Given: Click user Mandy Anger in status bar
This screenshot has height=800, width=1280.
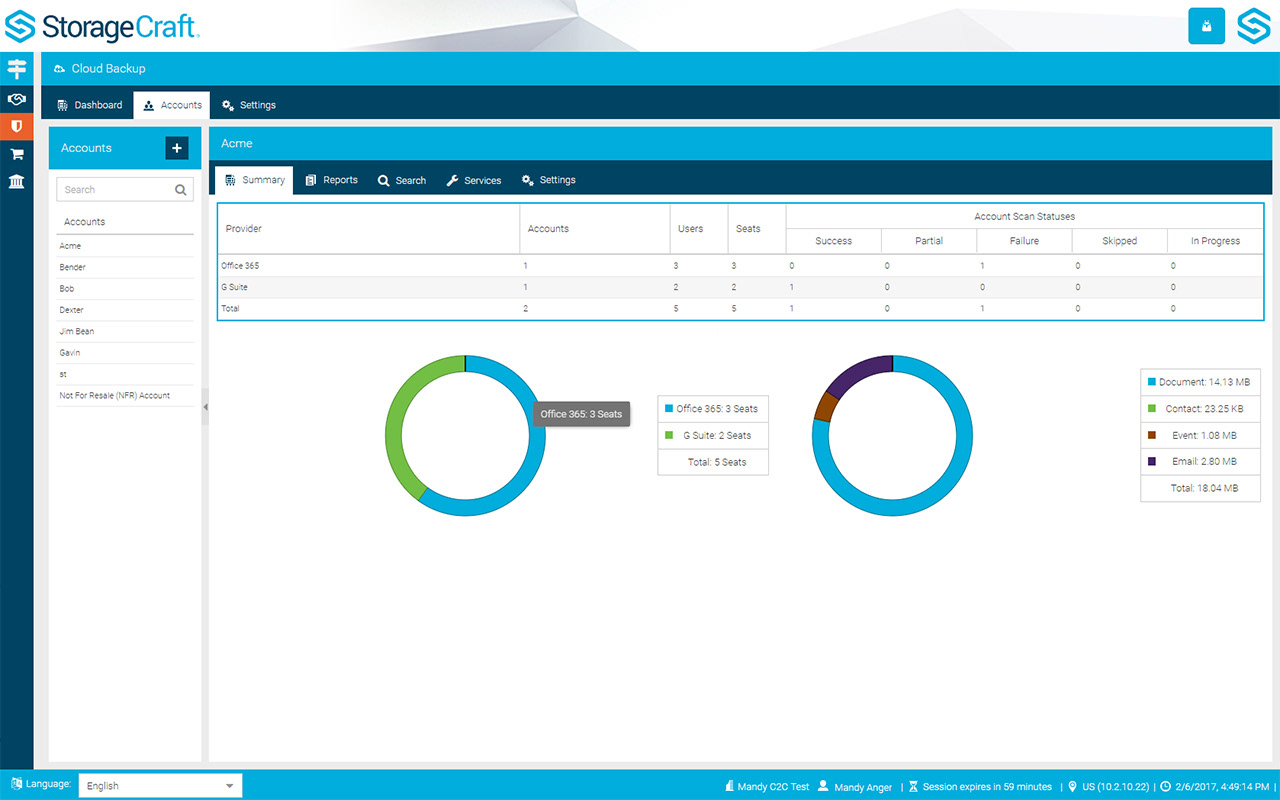Looking at the screenshot, I should point(855,787).
